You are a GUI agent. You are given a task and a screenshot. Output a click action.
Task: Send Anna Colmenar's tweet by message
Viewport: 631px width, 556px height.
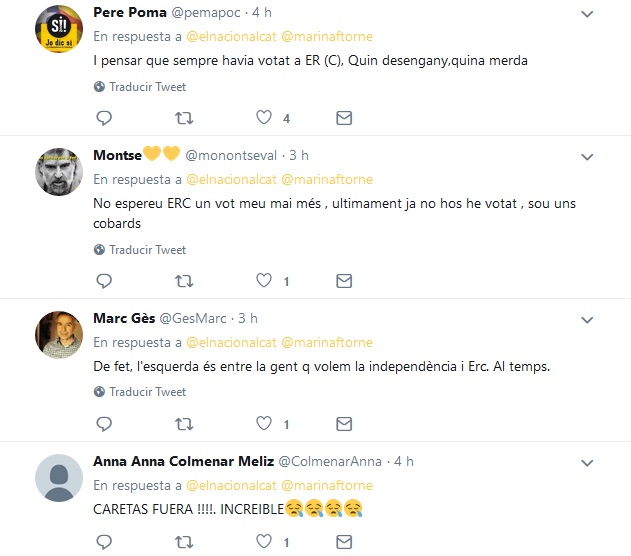point(344,543)
